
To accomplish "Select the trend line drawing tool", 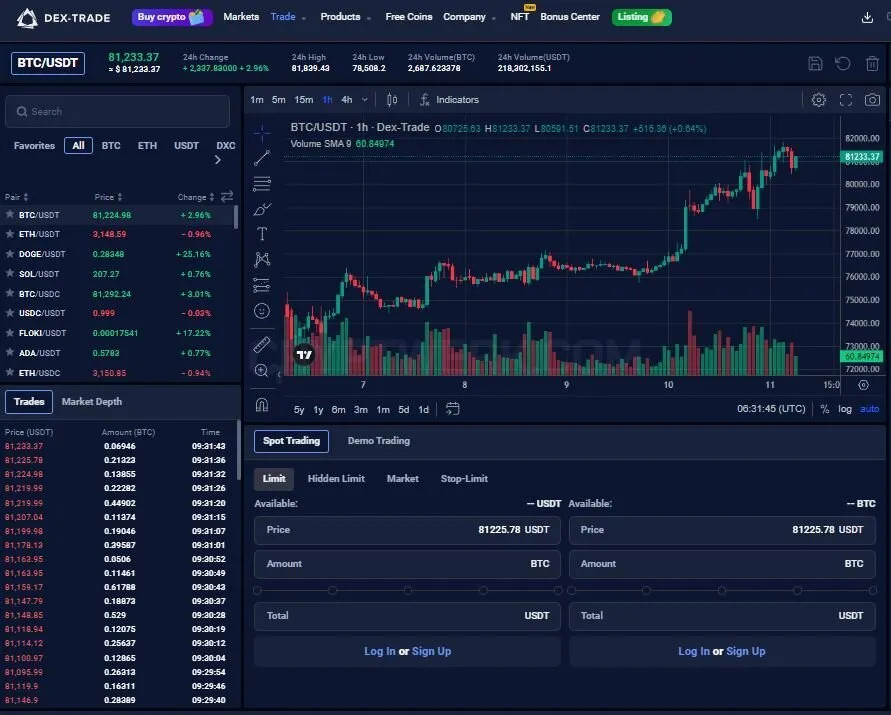I will click(262, 158).
